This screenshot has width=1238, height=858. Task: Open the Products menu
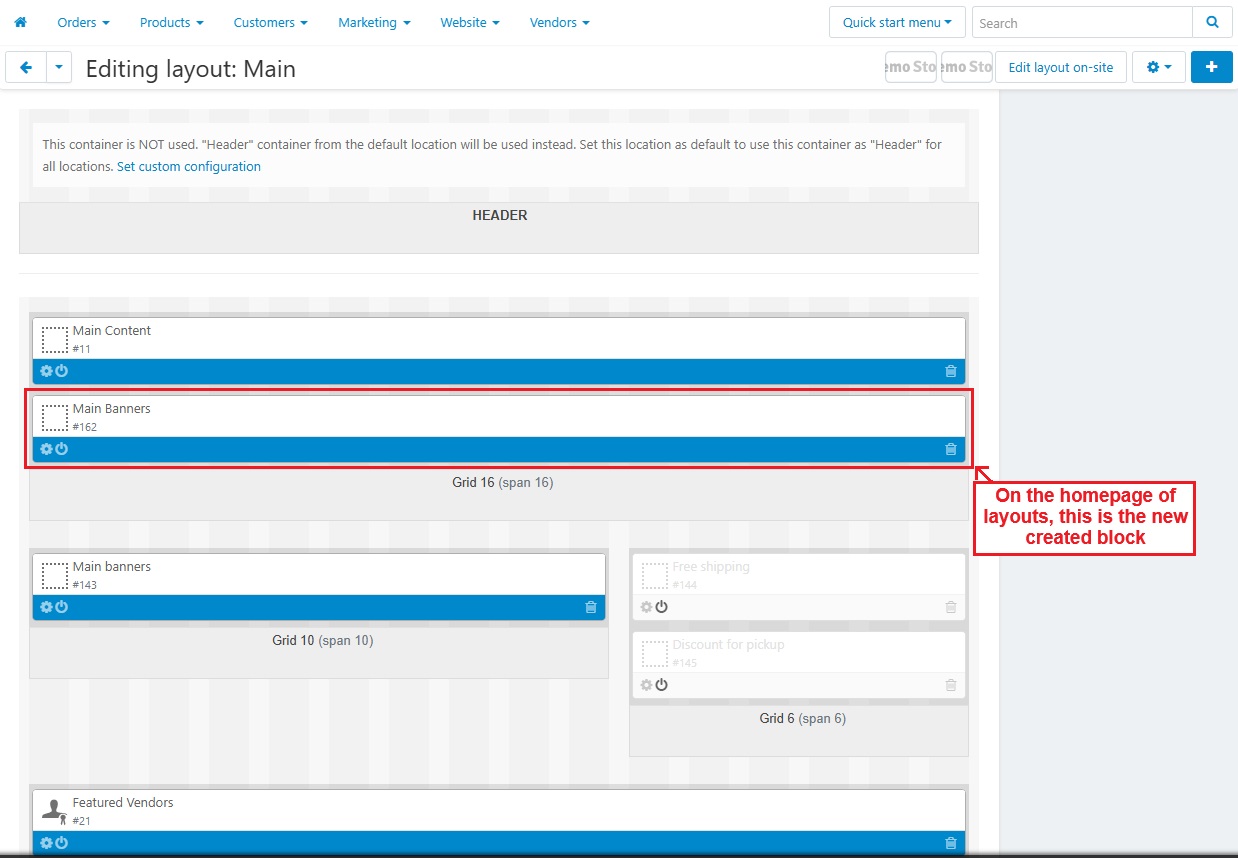tap(171, 22)
